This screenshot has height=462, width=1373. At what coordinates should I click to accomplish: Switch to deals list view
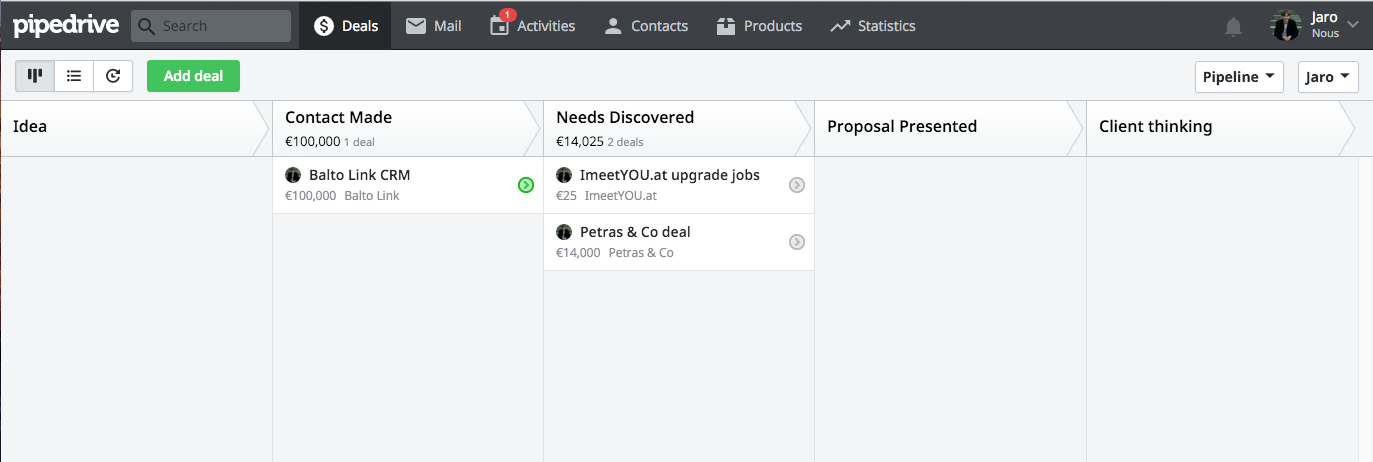tap(74, 76)
